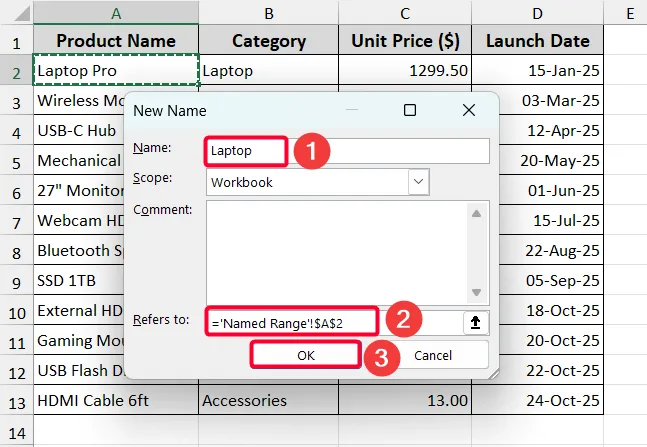Screen dimensions: 647x447
Task: Click inside the Comment text area
Action: point(347,253)
